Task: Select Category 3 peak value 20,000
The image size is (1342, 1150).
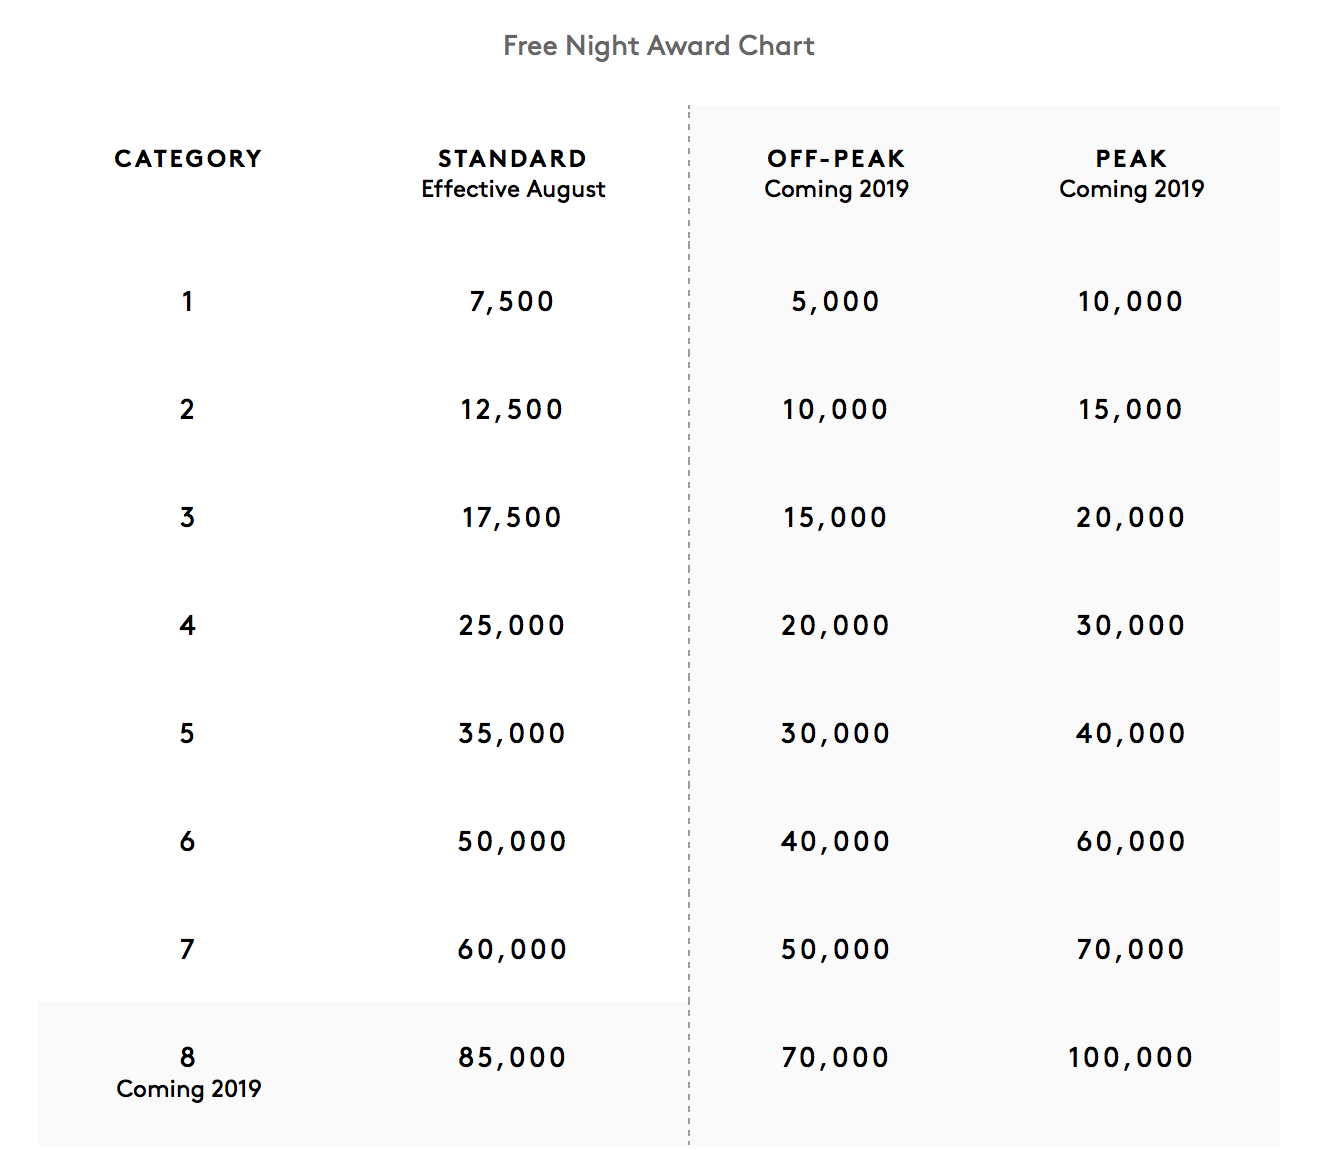Action: 1131,518
